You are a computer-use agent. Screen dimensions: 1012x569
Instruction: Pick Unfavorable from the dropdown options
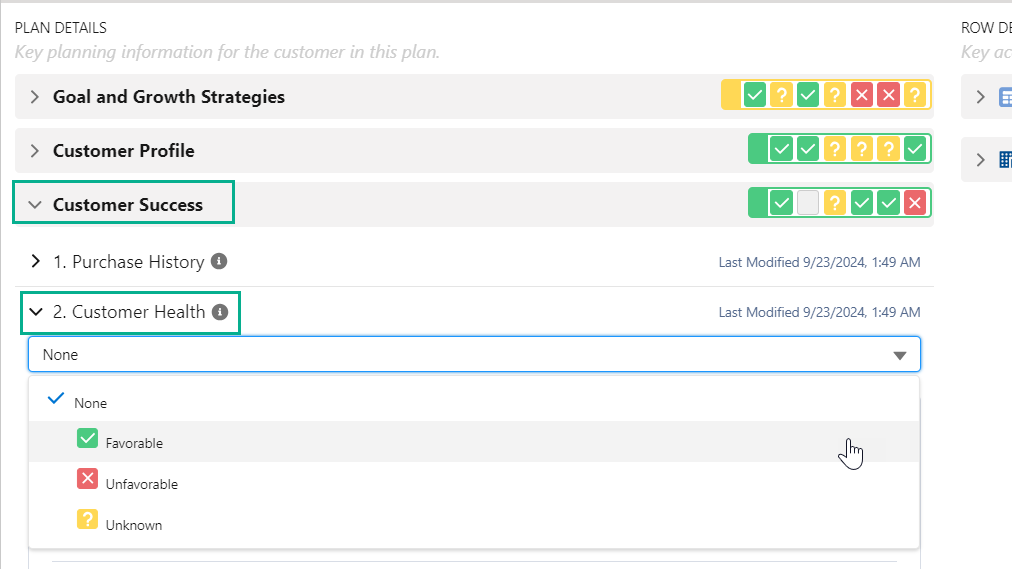pos(141,484)
